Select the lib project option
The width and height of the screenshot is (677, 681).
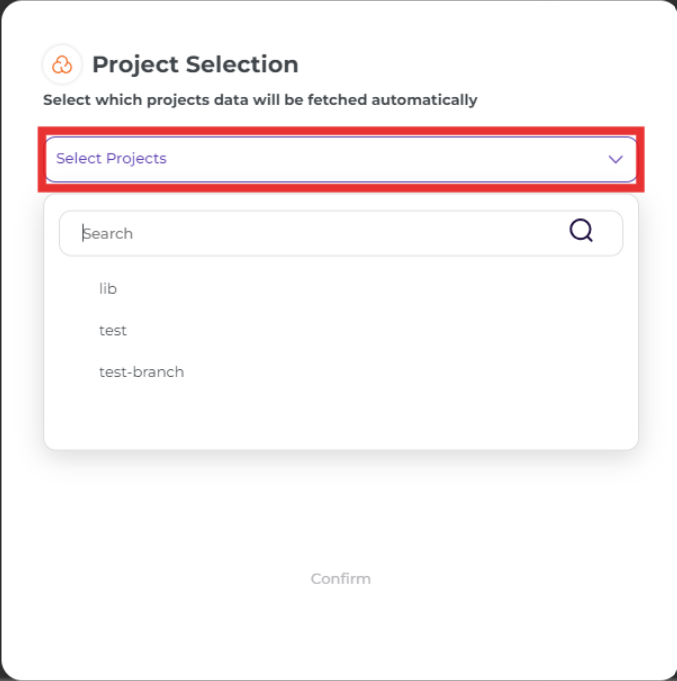coord(108,288)
